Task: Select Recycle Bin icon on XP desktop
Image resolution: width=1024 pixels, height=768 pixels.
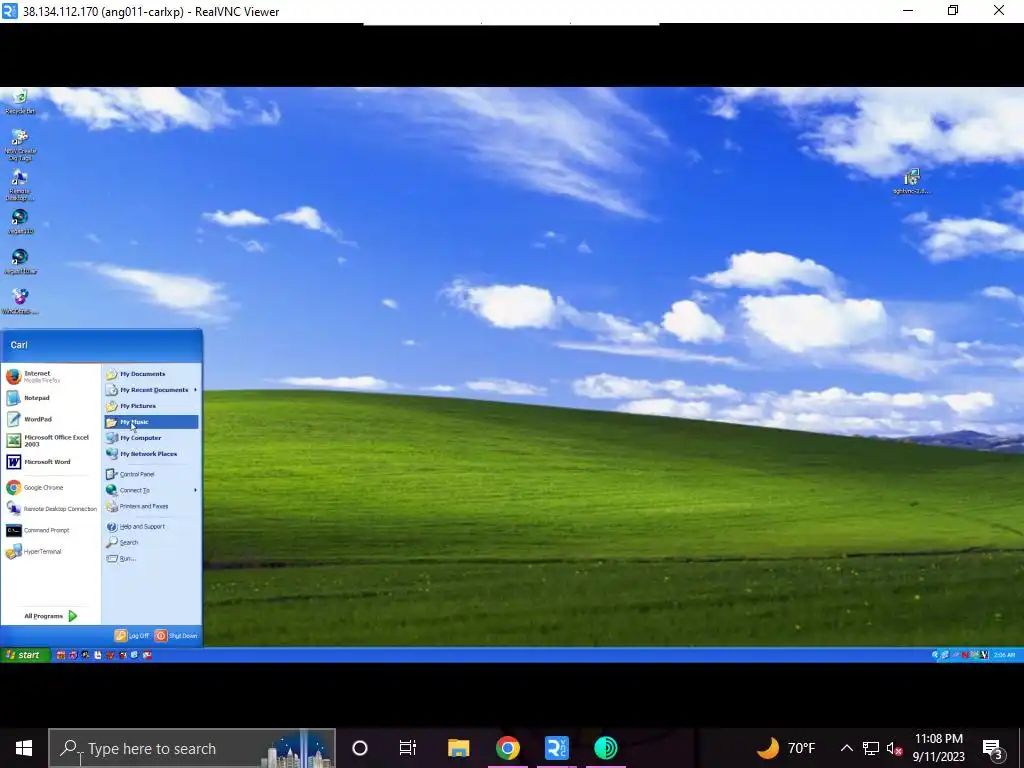Action: [x=20, y=103]
